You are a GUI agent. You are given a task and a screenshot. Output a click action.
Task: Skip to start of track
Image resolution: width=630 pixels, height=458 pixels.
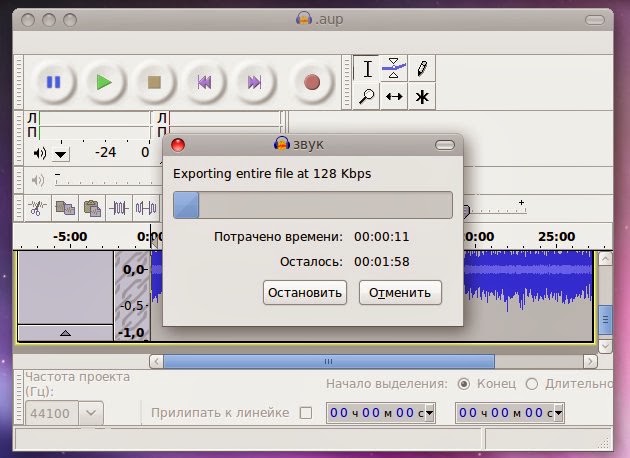(205, 82)
